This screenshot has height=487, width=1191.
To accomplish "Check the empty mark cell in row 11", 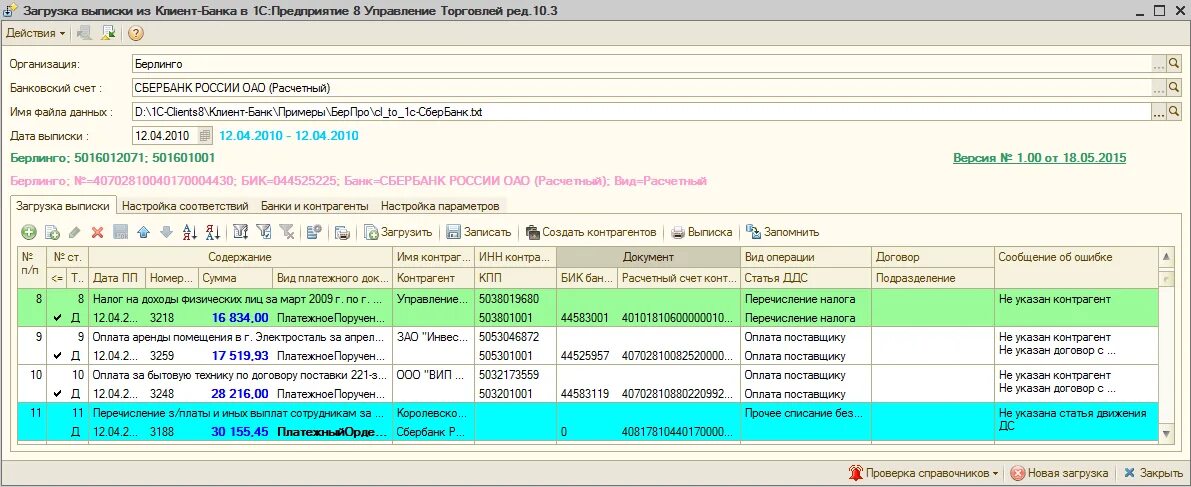I will point(58,432).
